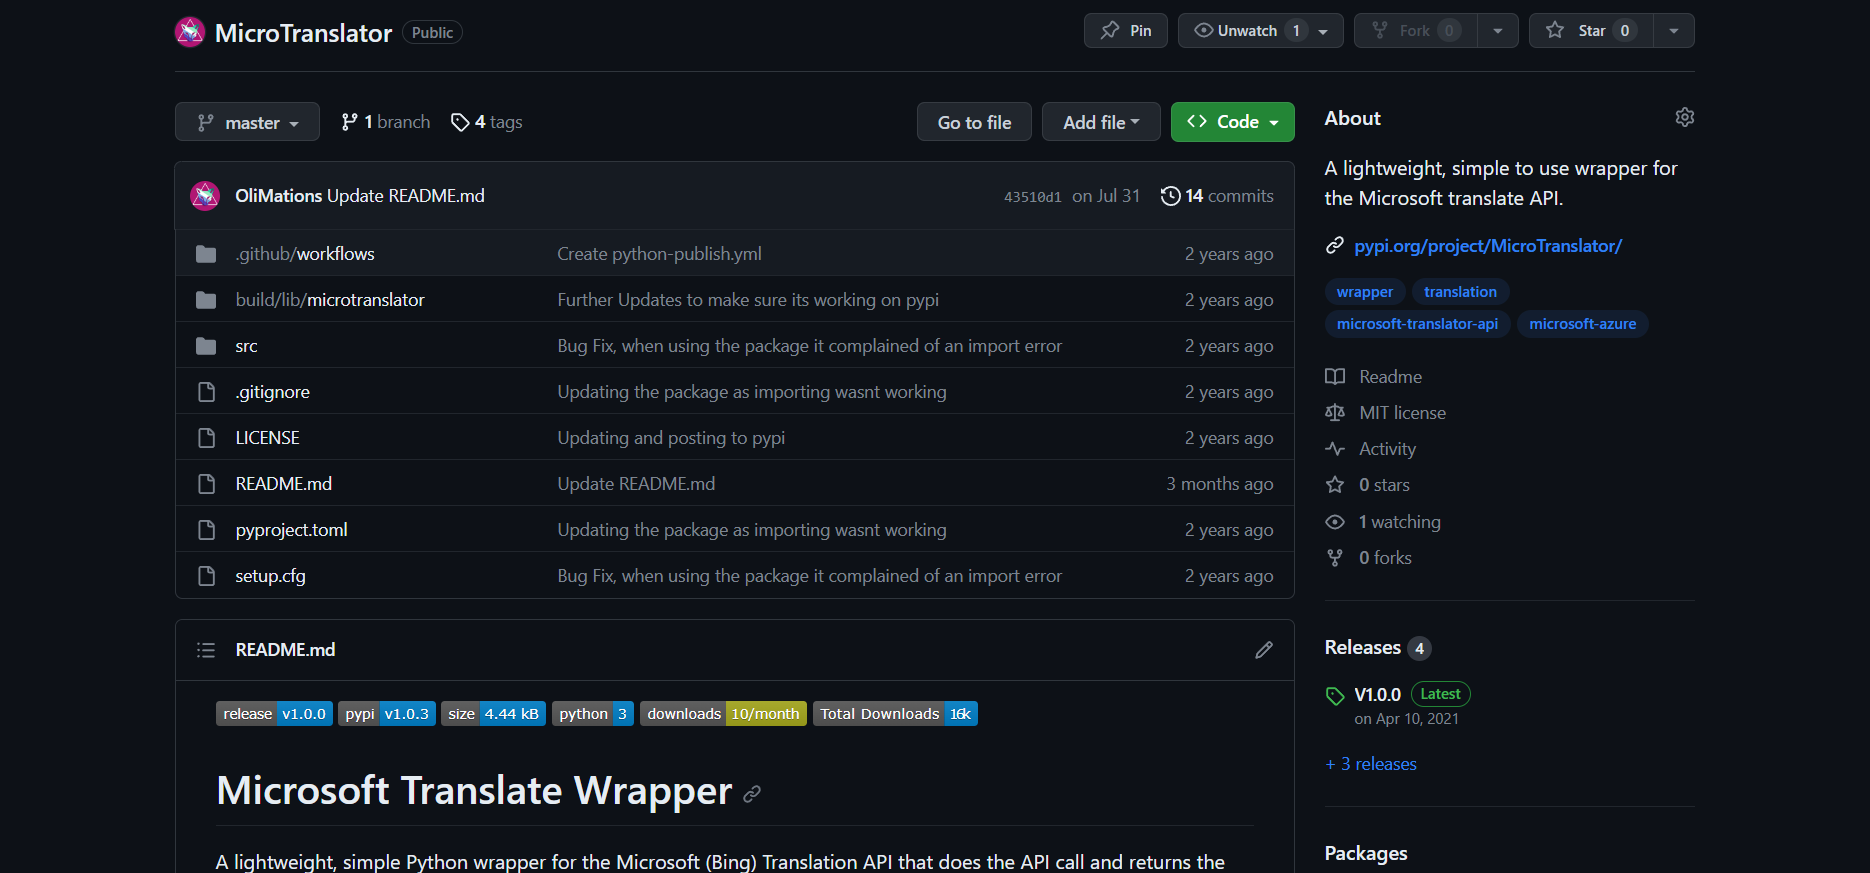The width and height of the screenshot is (1870, 873).
Task: Click the size 4.44 kB badge
Action: (493, 714)
